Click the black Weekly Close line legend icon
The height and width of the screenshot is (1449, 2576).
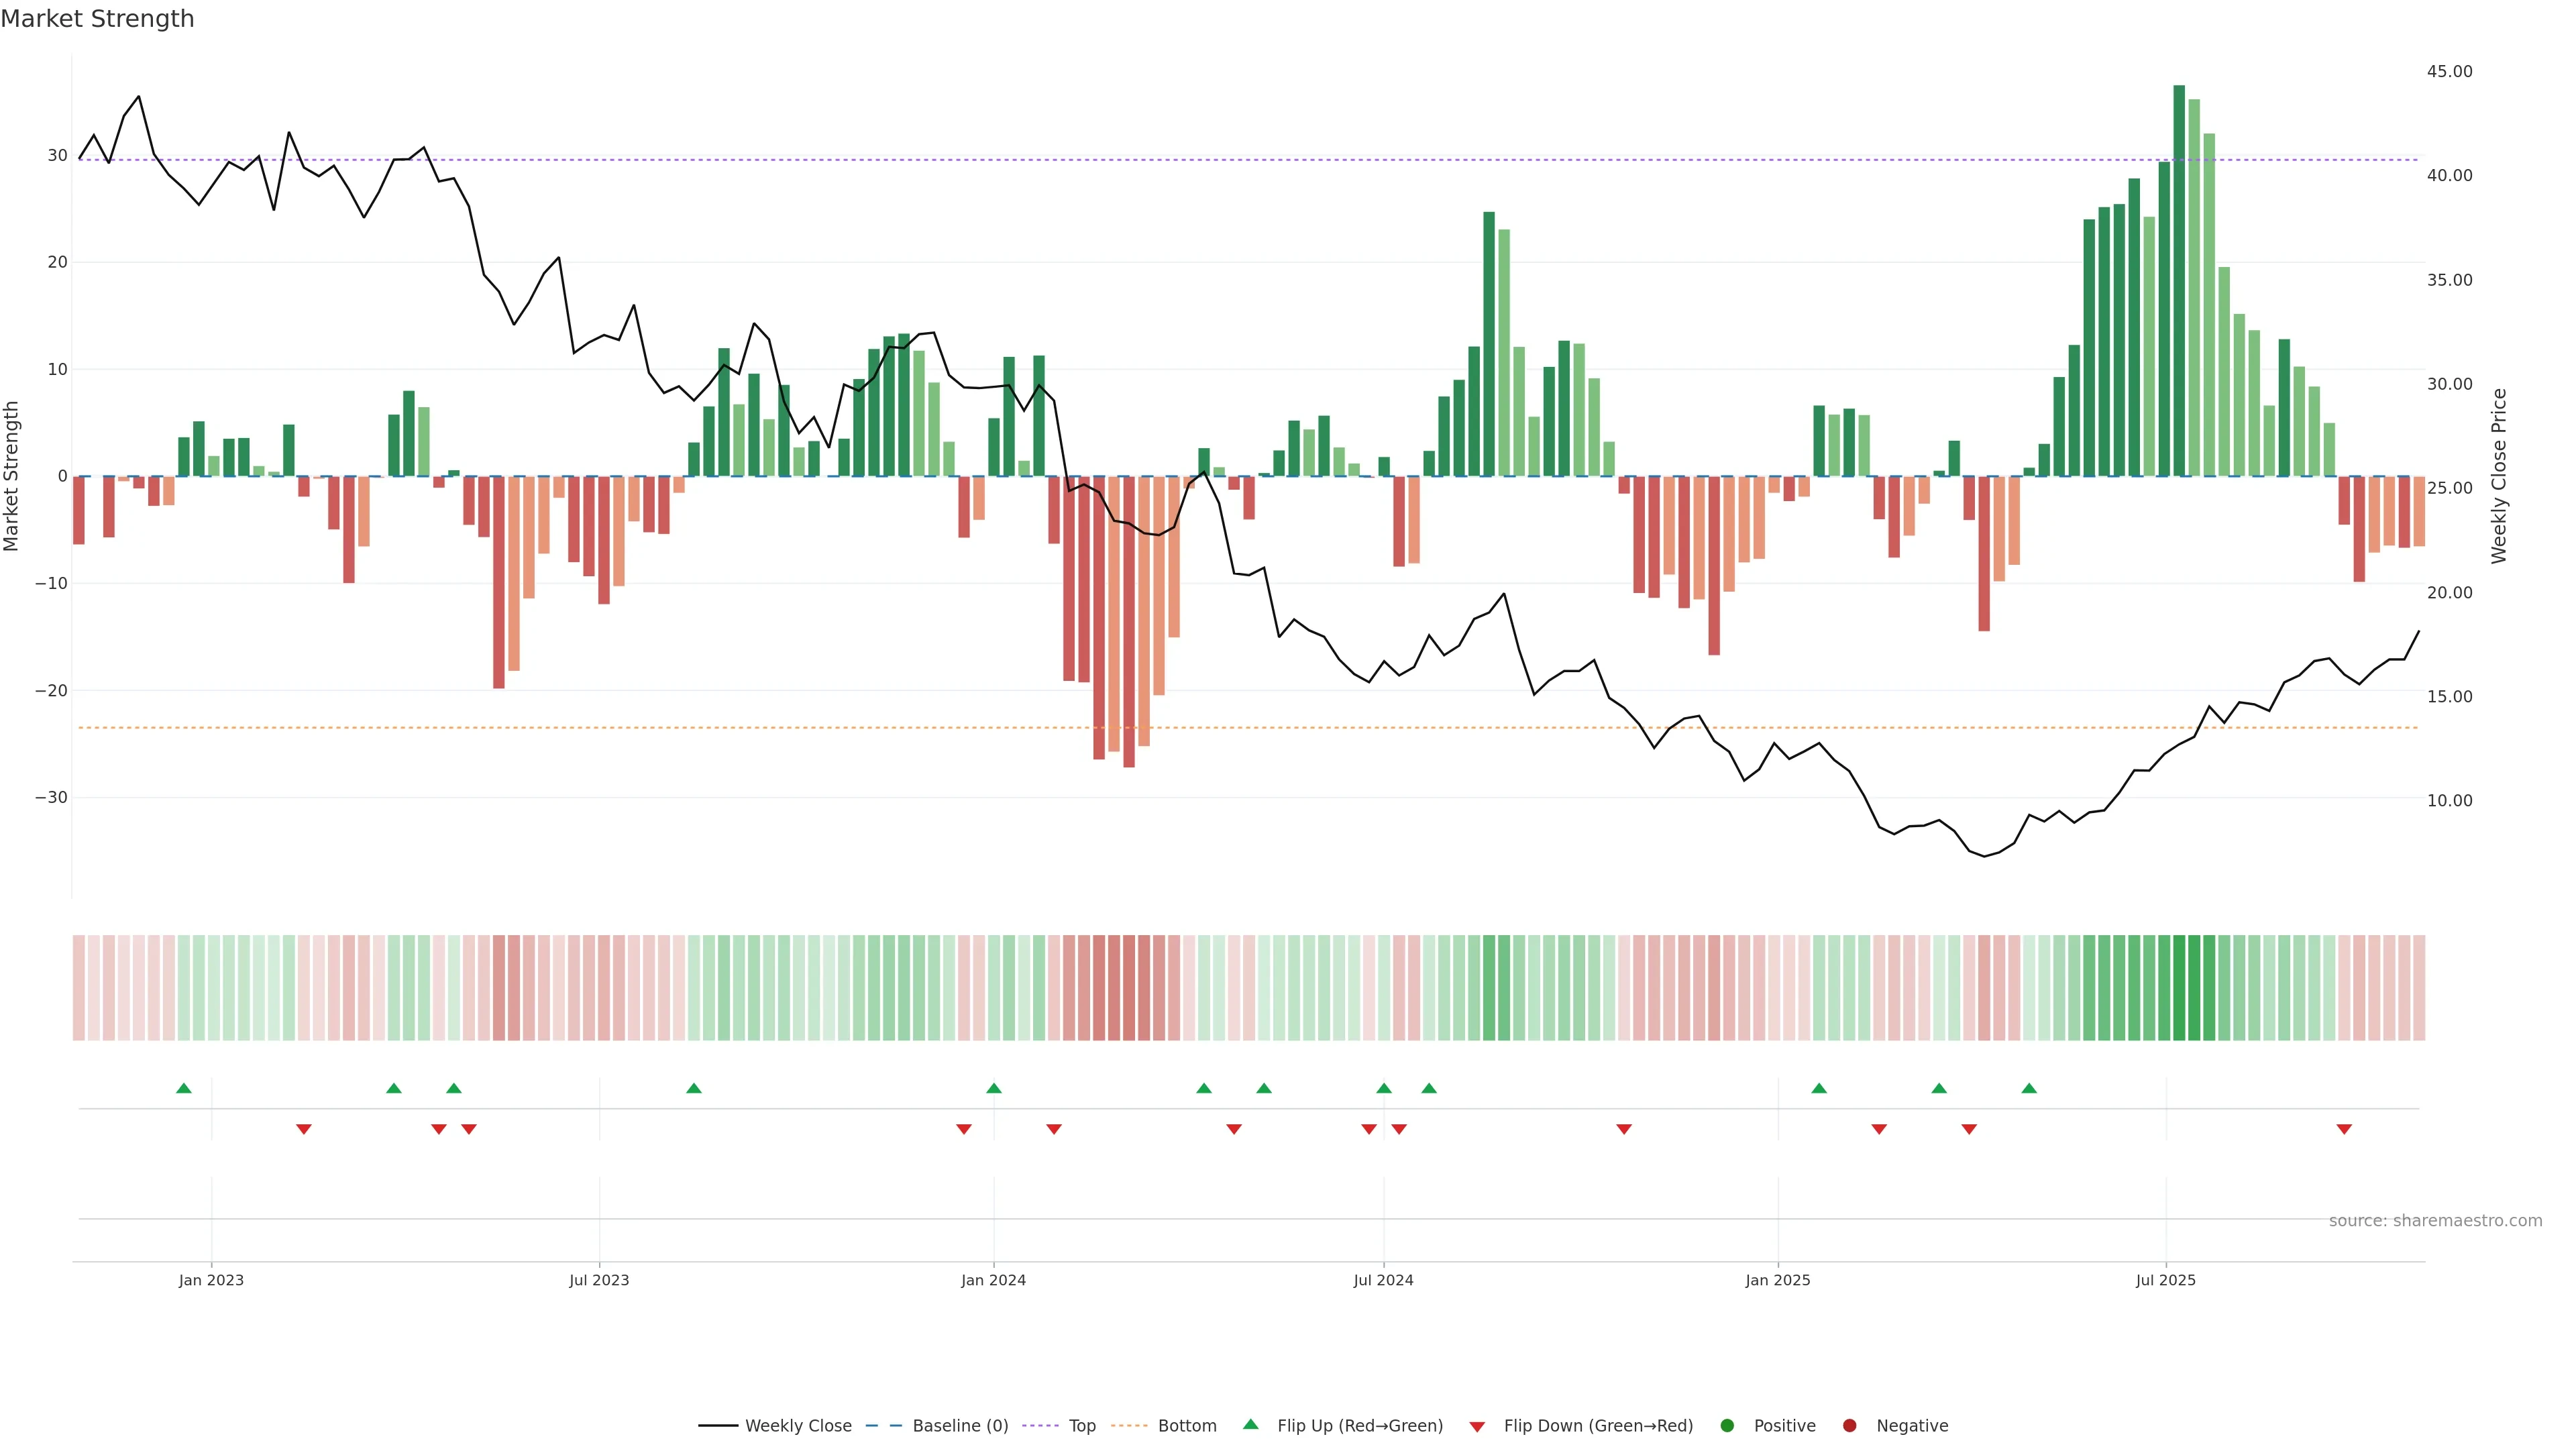click(718, 1426)
